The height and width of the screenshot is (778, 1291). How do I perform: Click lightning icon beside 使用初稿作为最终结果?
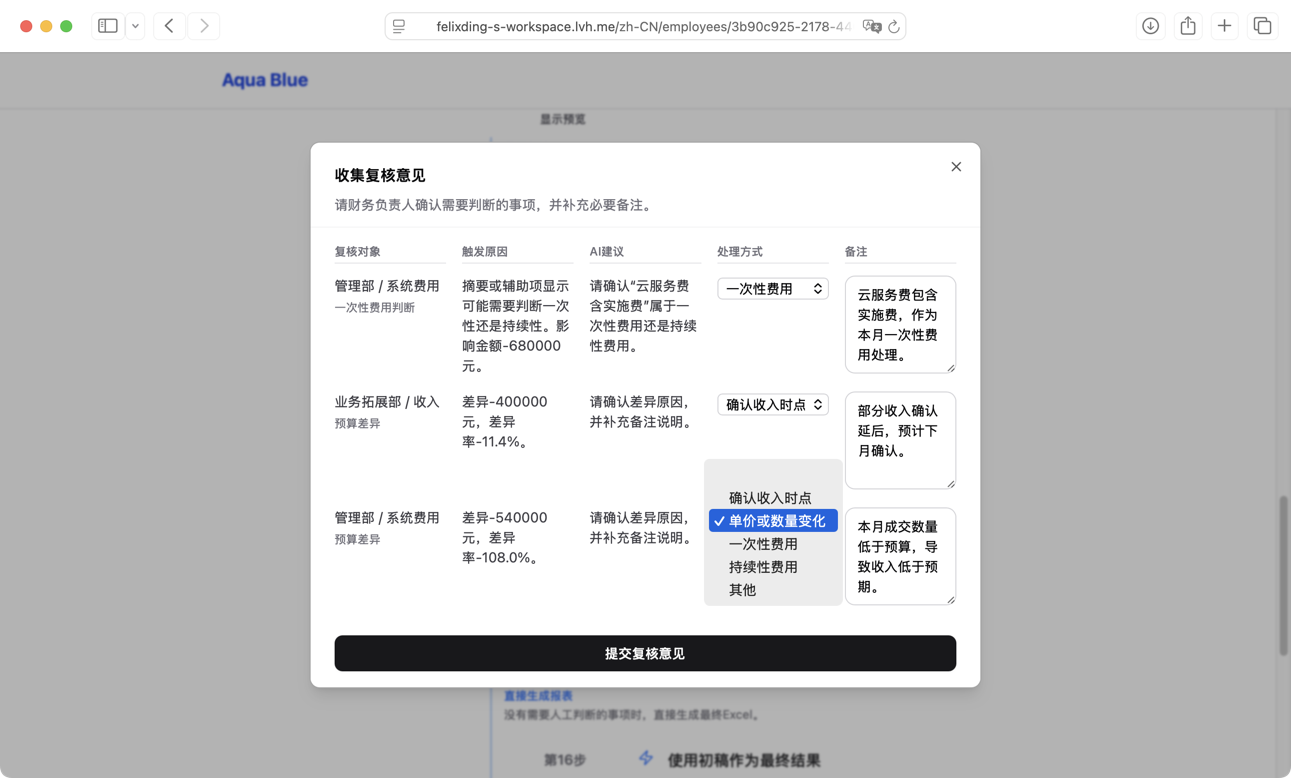646,759
